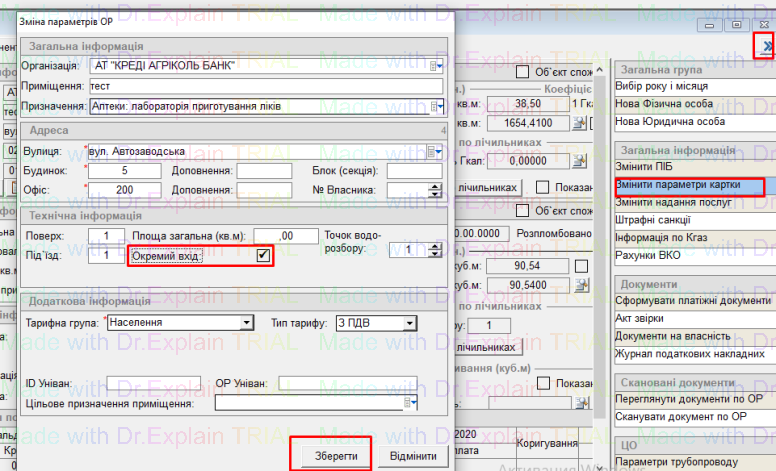Open the Тип тарифу dropdown
Viewport: 776px width, 471px height.
[408, 323]
